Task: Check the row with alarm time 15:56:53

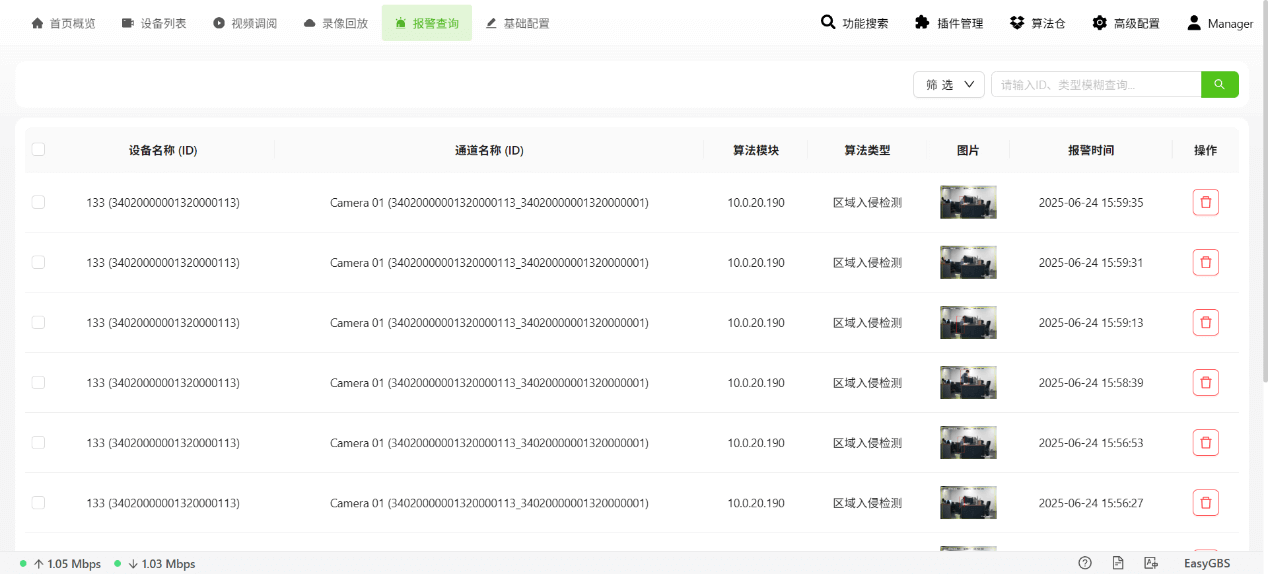Action: click(38, 442)
